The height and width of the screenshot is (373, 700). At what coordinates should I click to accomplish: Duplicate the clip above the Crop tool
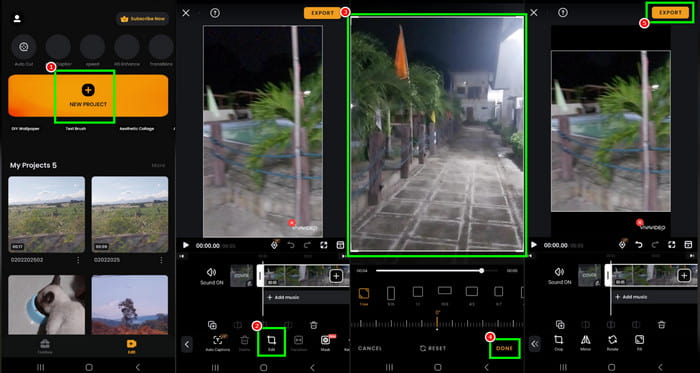coord(560,325)
